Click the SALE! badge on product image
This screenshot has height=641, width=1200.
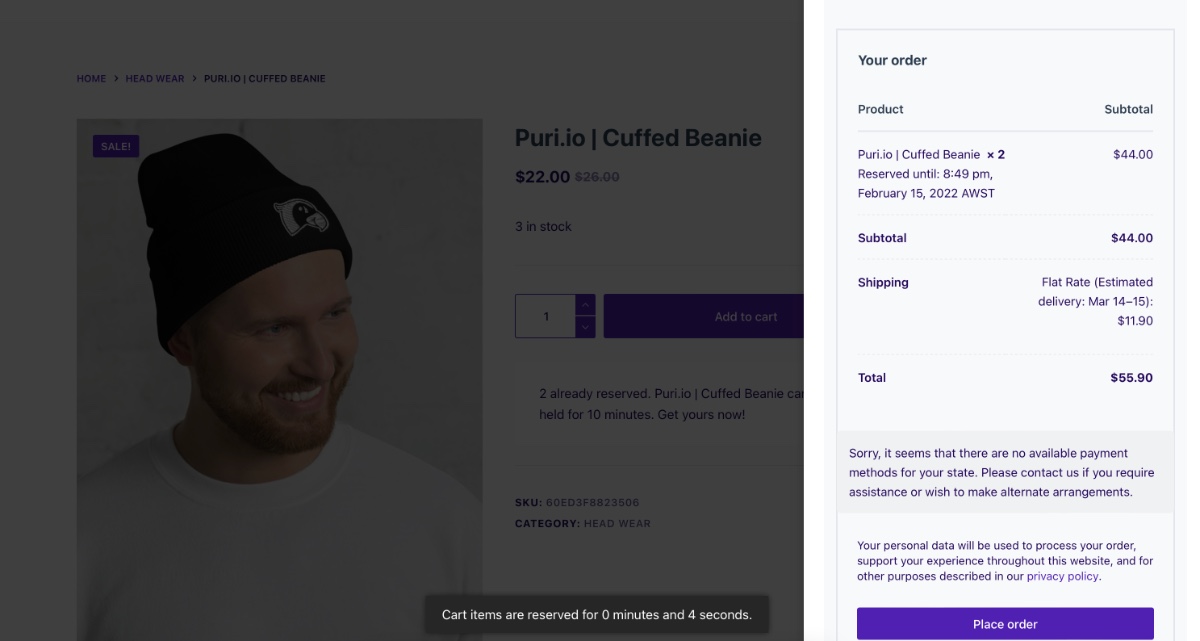(x=117, y=145)
